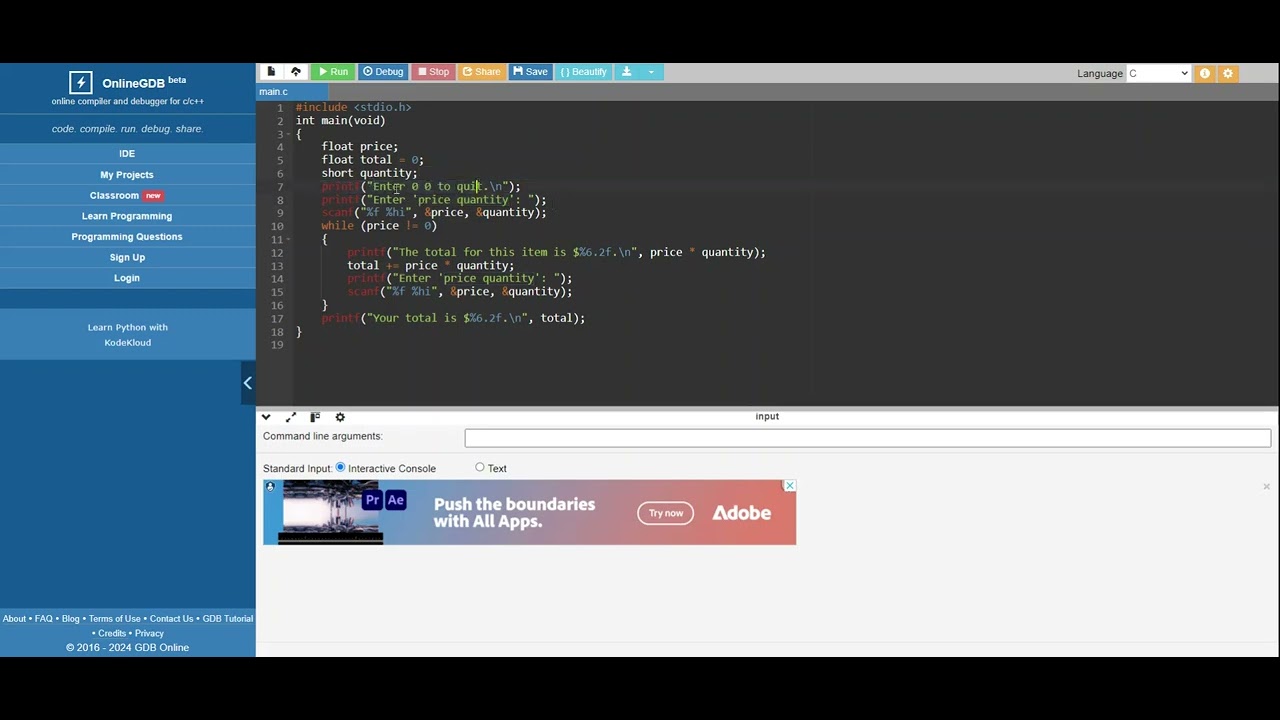Image resolution: width=1280 pixels, height=720 pixels.
Task: Click line number 19 in gutter
Action: (x=277, y=345)
